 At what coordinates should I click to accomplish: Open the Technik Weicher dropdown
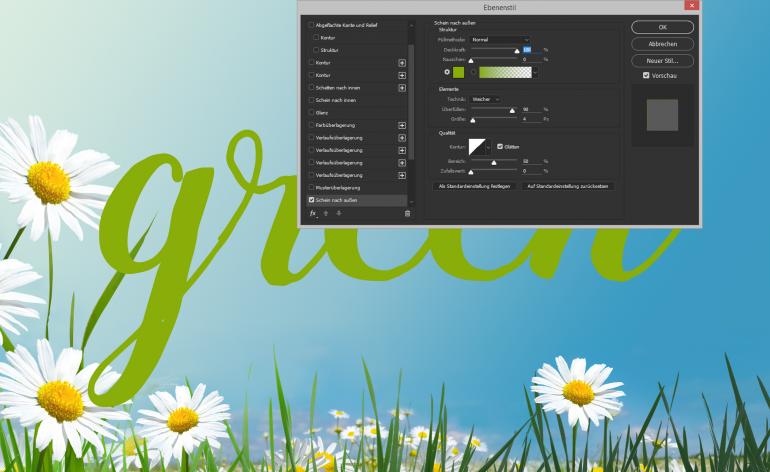tap(484, 99)
